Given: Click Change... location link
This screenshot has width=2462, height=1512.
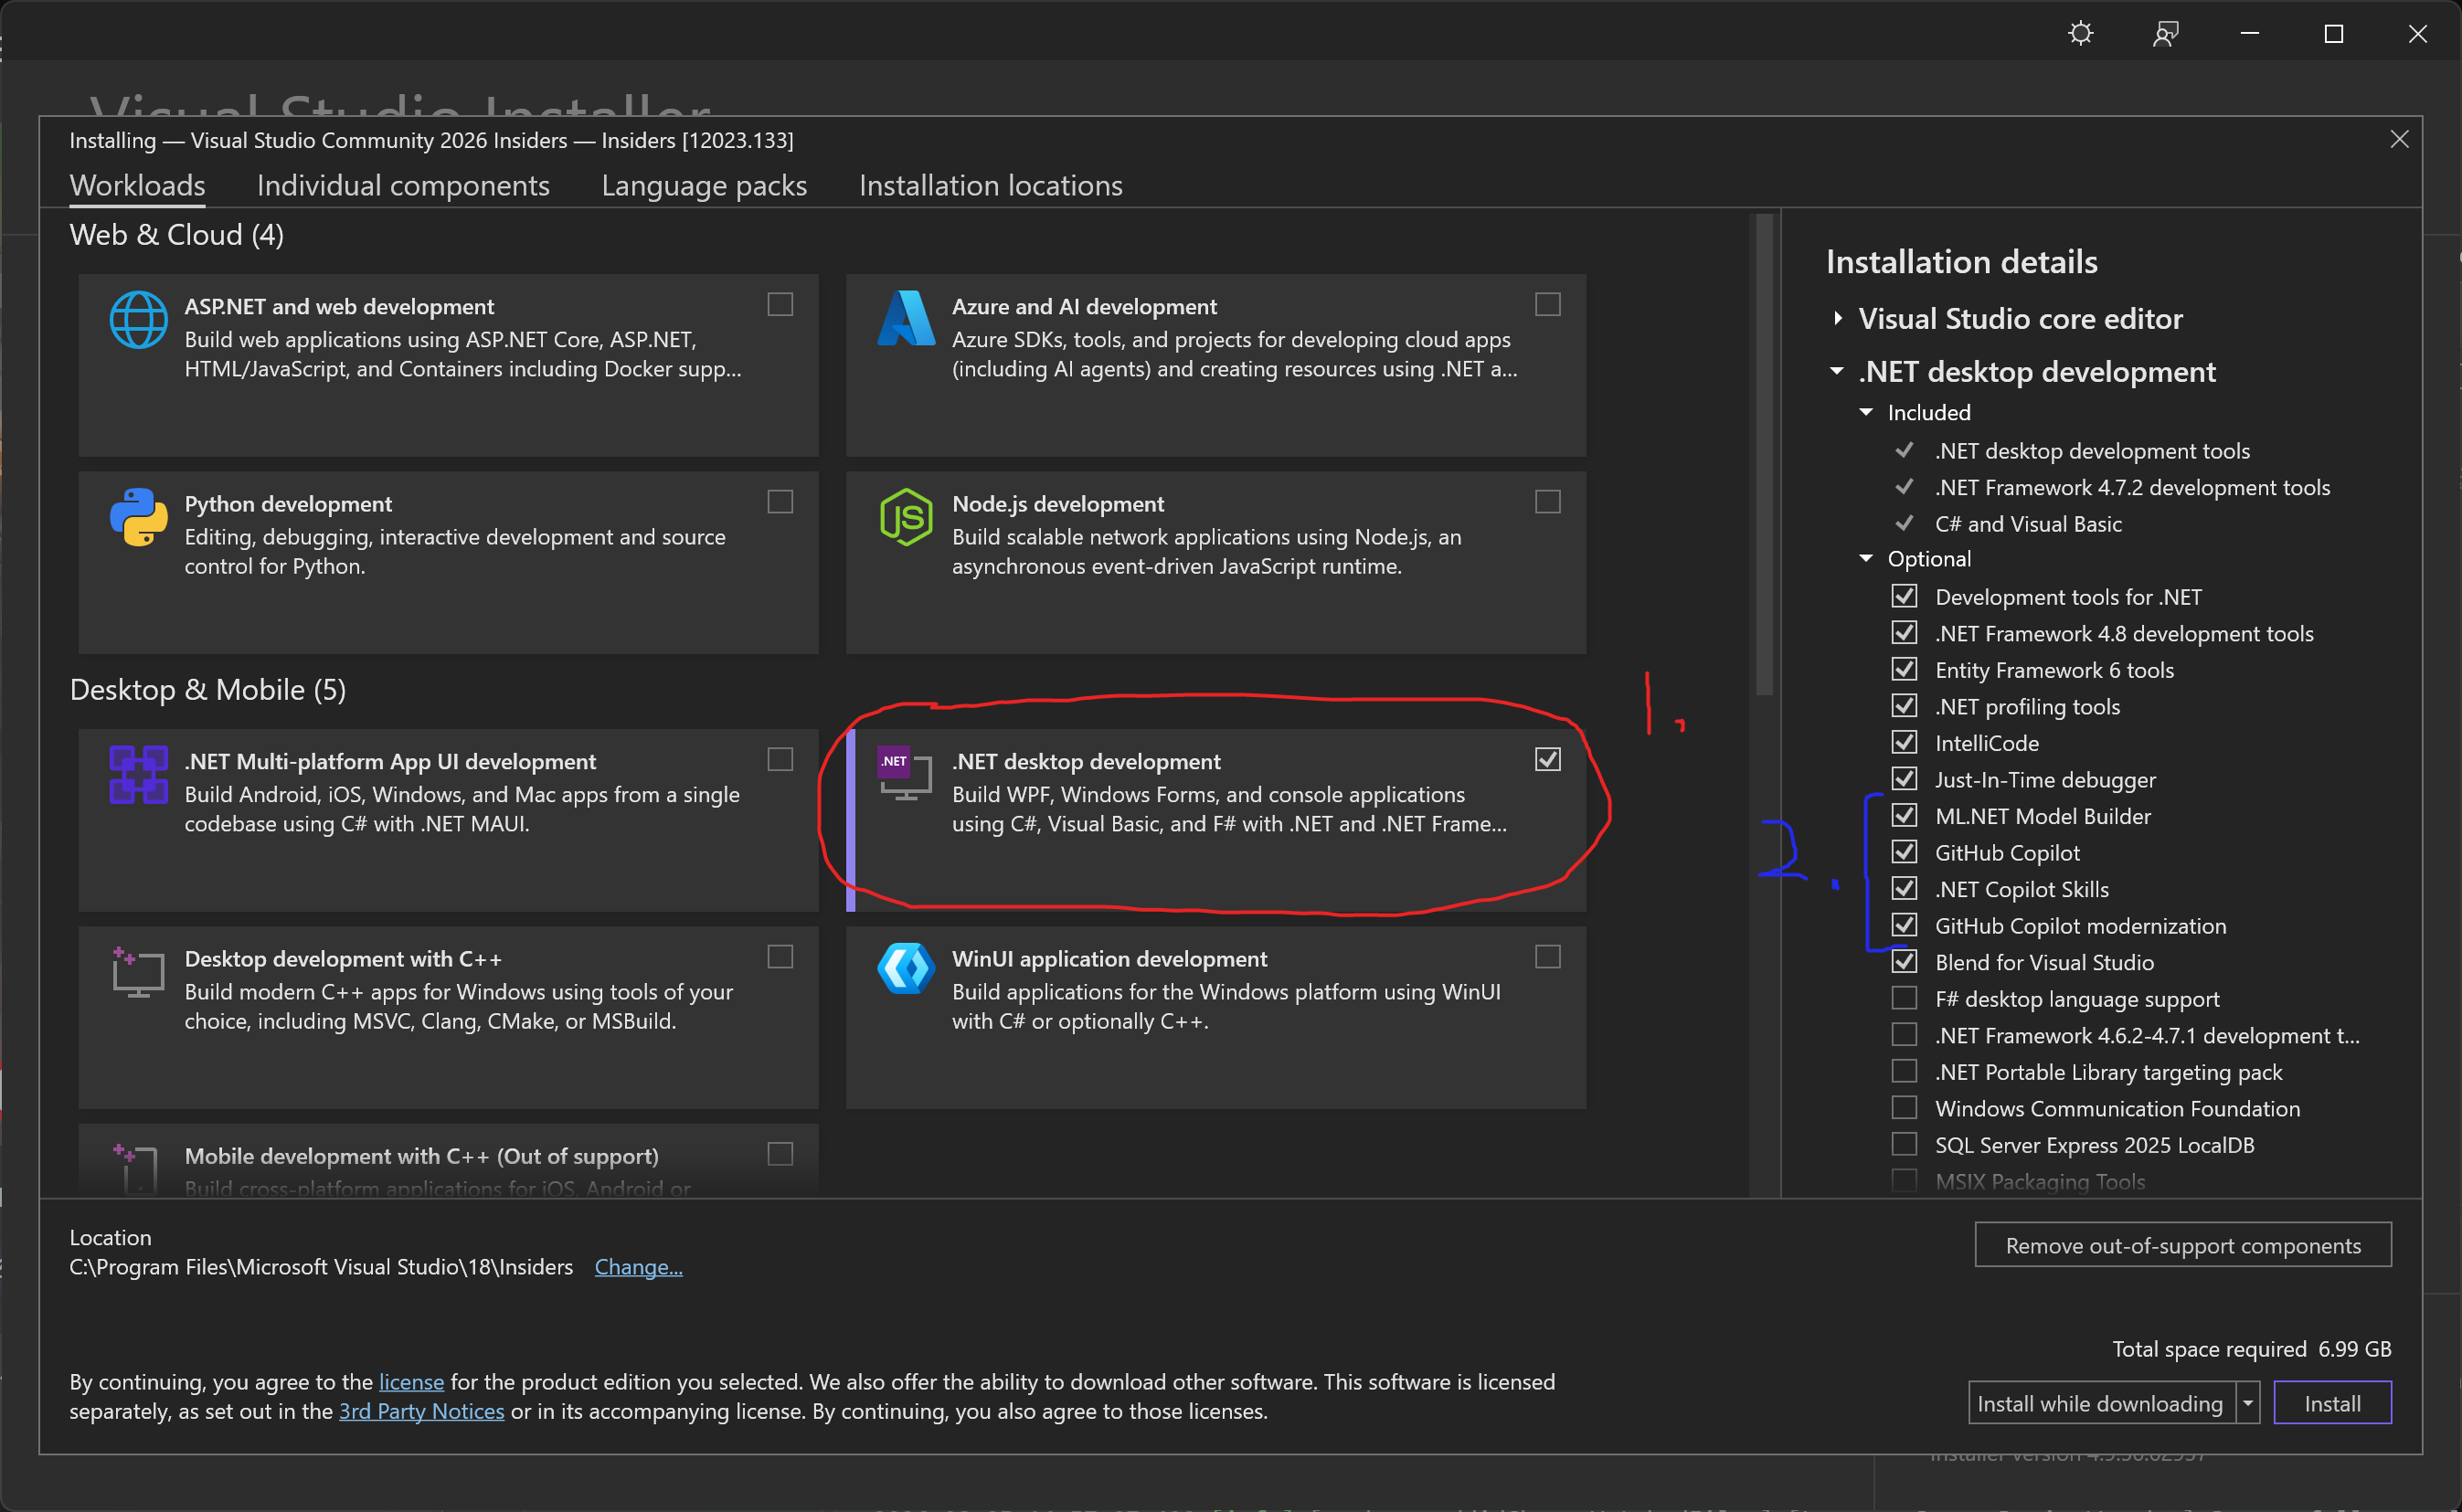Looking at the screenshot, I should pos(639,1267).
